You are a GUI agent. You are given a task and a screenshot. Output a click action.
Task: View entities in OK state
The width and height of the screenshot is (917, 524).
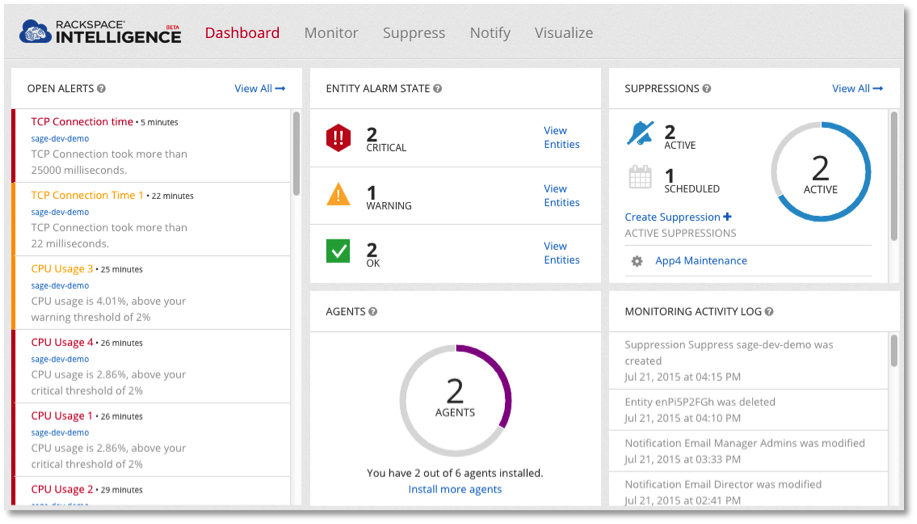click(561, 253)
